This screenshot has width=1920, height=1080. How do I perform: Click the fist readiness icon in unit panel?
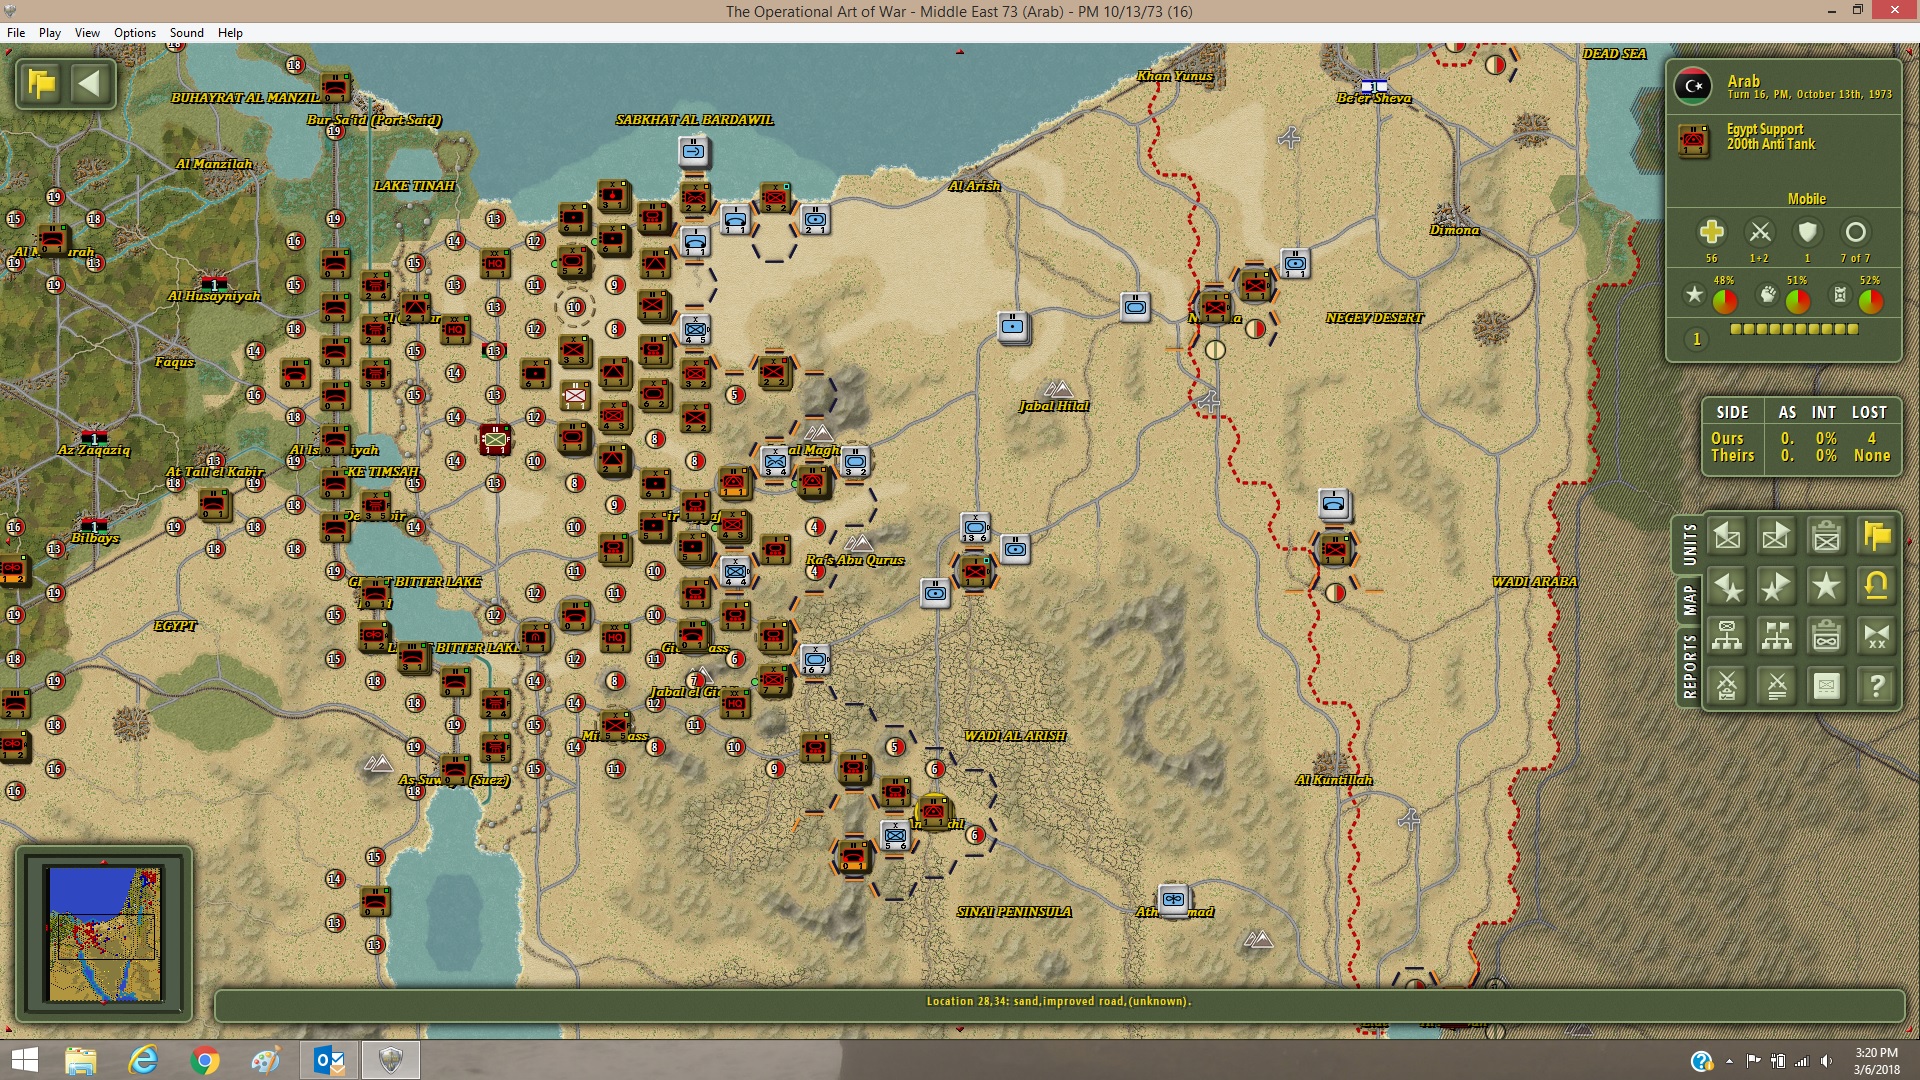click(1768, 294)
